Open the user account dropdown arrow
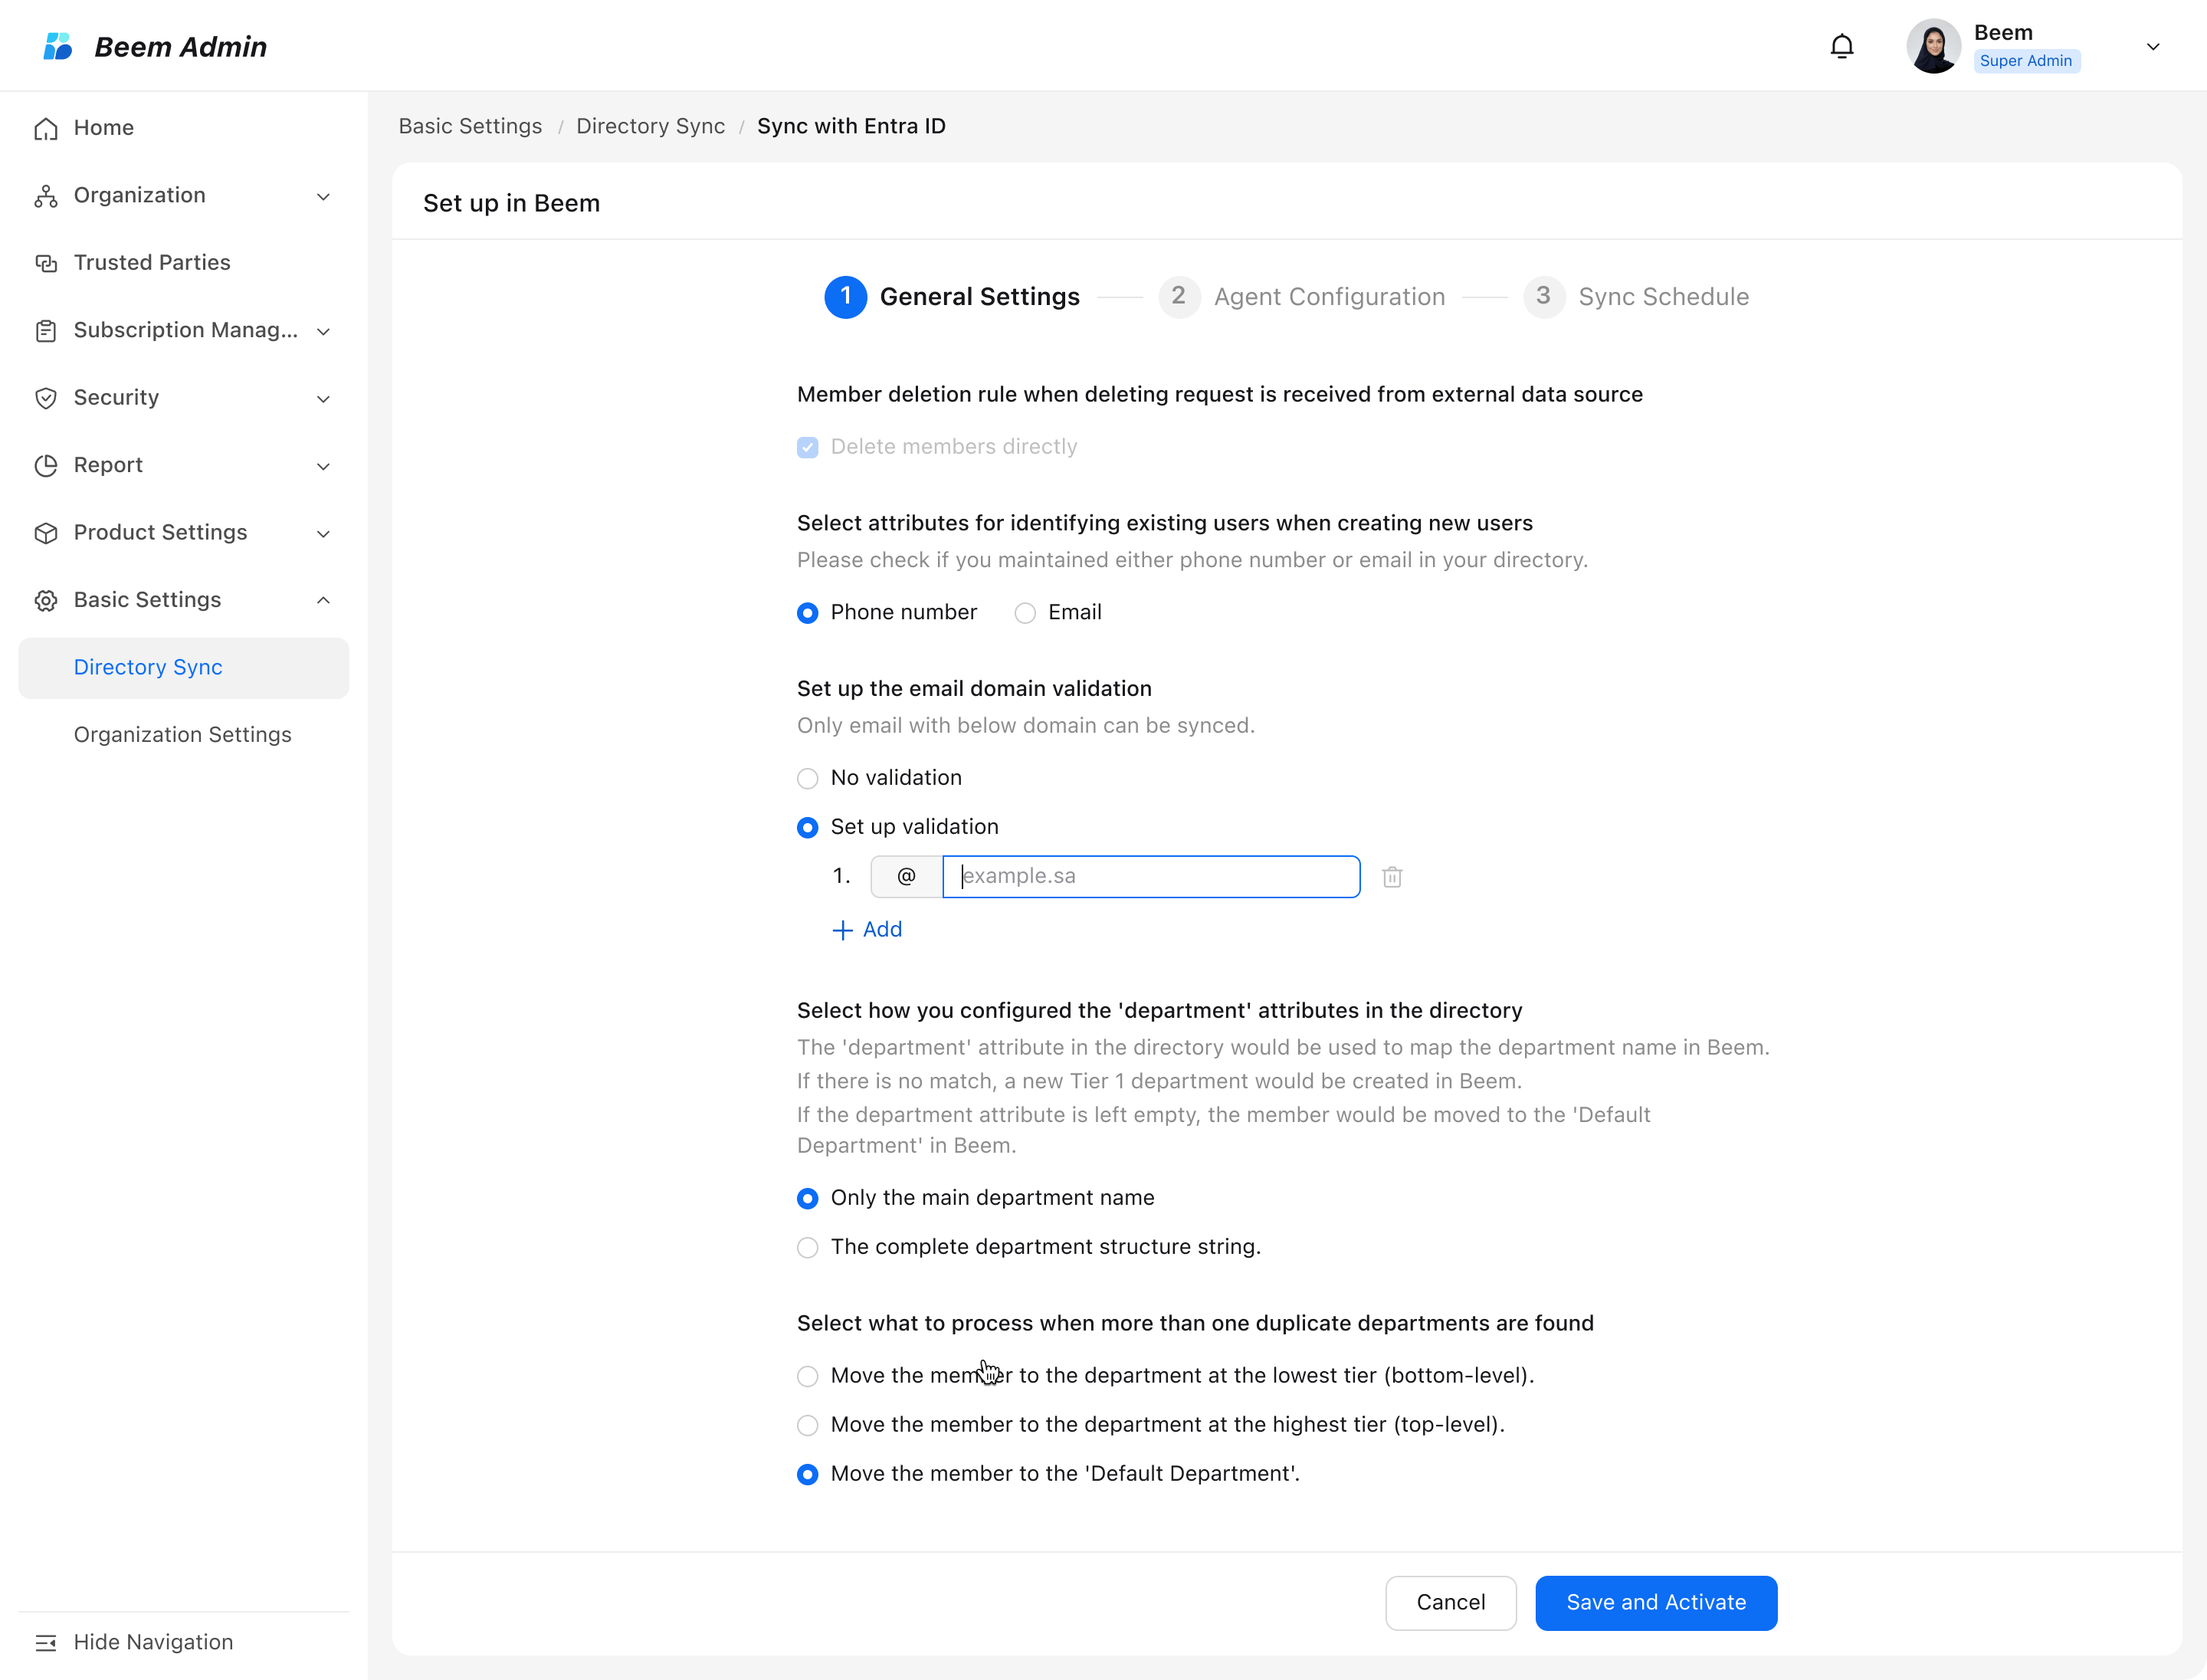Viewport: 2207px width, 1680px height. click(x=2153, y=46)
